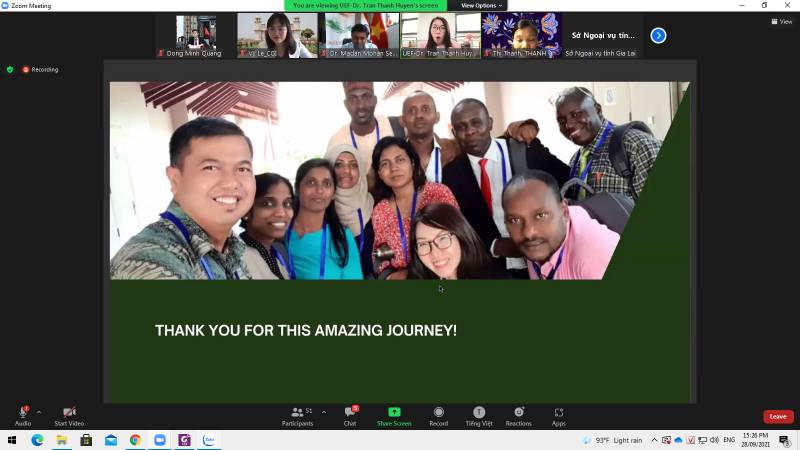Turn on camera with Start Video

click(69, 415)
